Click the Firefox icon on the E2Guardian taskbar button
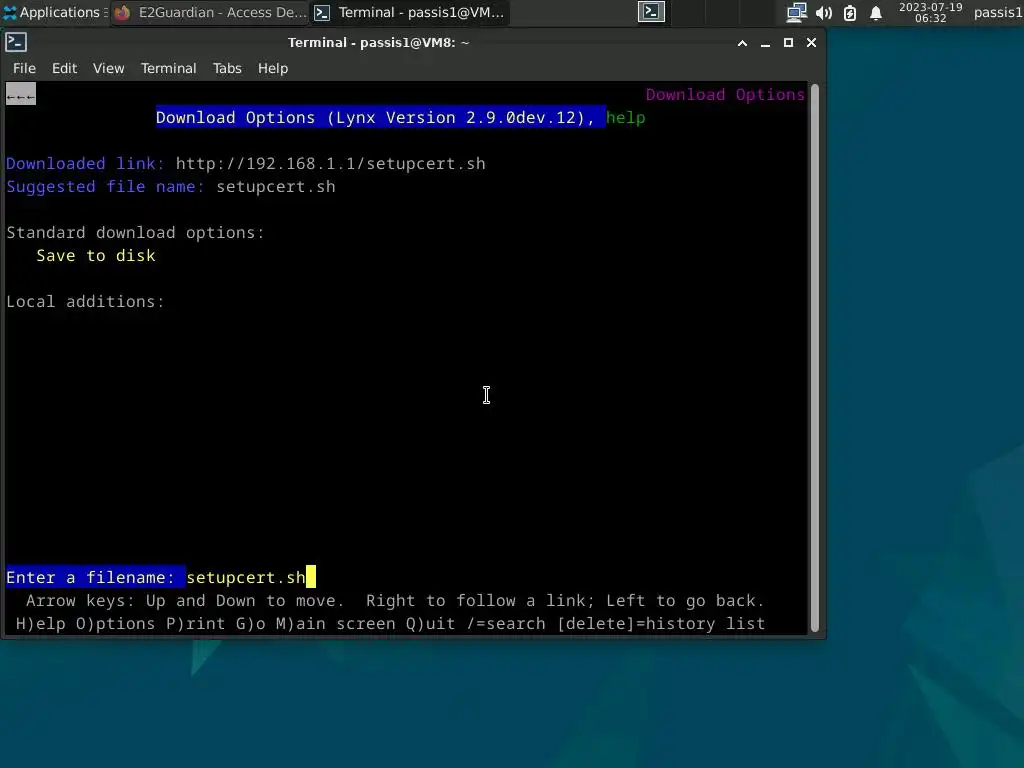This screenshot has width=1024, height=768. coord(123,12)
